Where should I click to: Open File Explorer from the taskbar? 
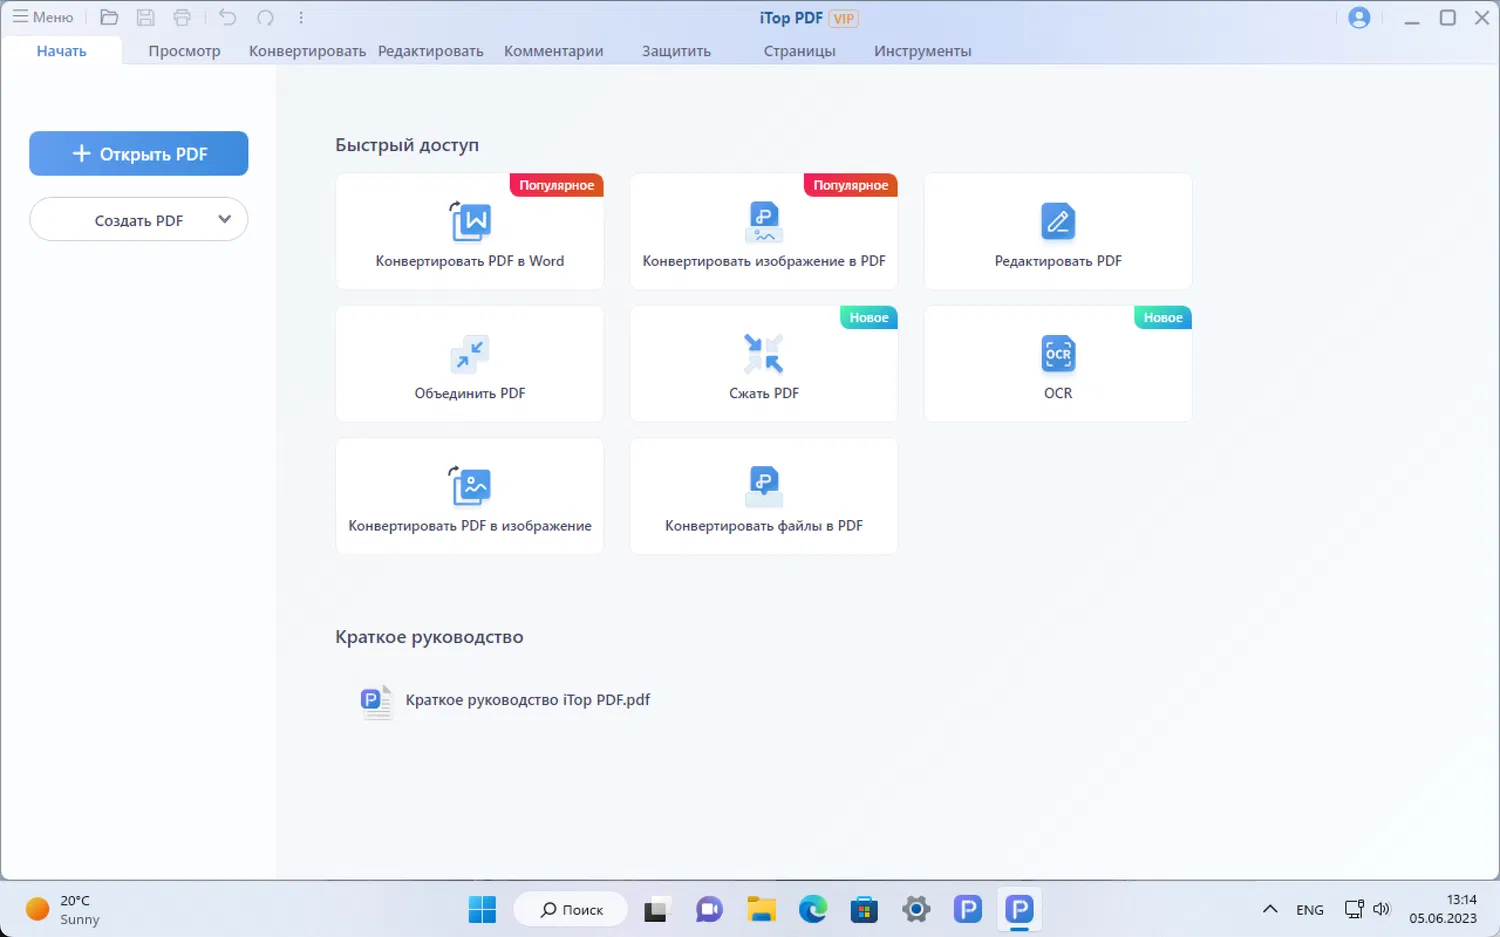point(762,910)
